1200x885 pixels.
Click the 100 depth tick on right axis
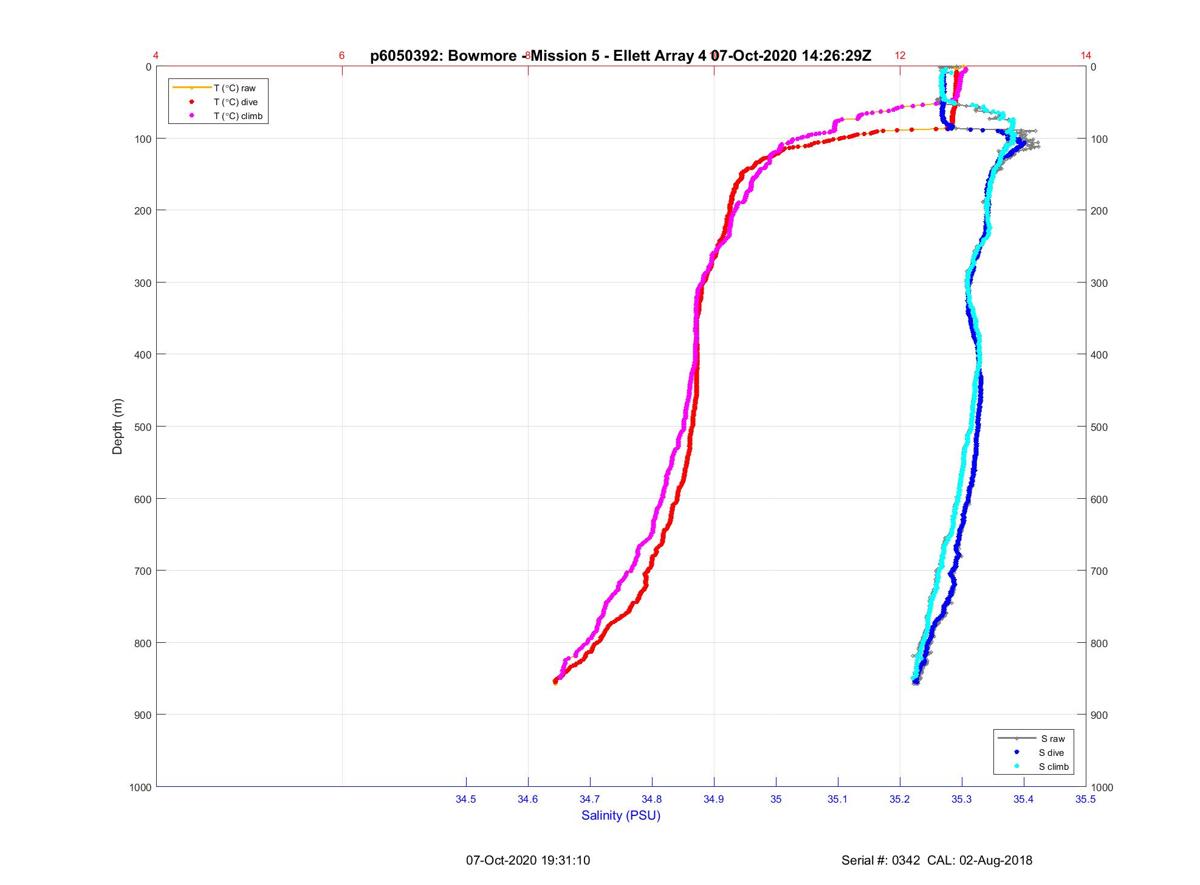1101,139
